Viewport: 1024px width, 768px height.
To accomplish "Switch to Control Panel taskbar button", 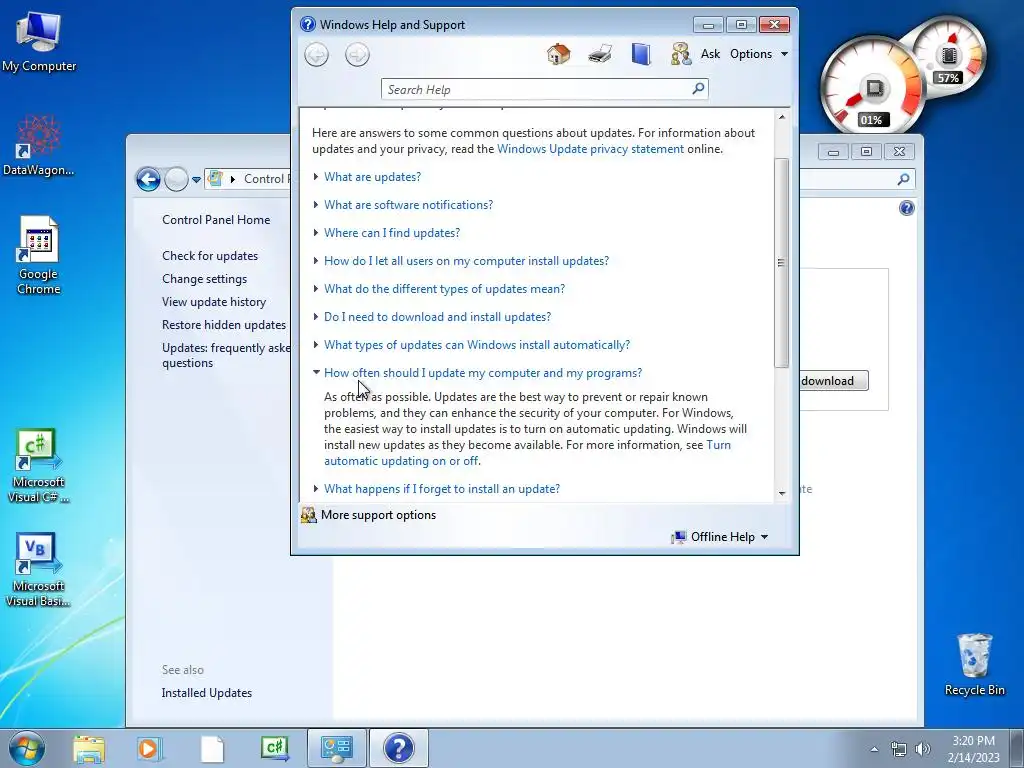I will coord(337,748).
